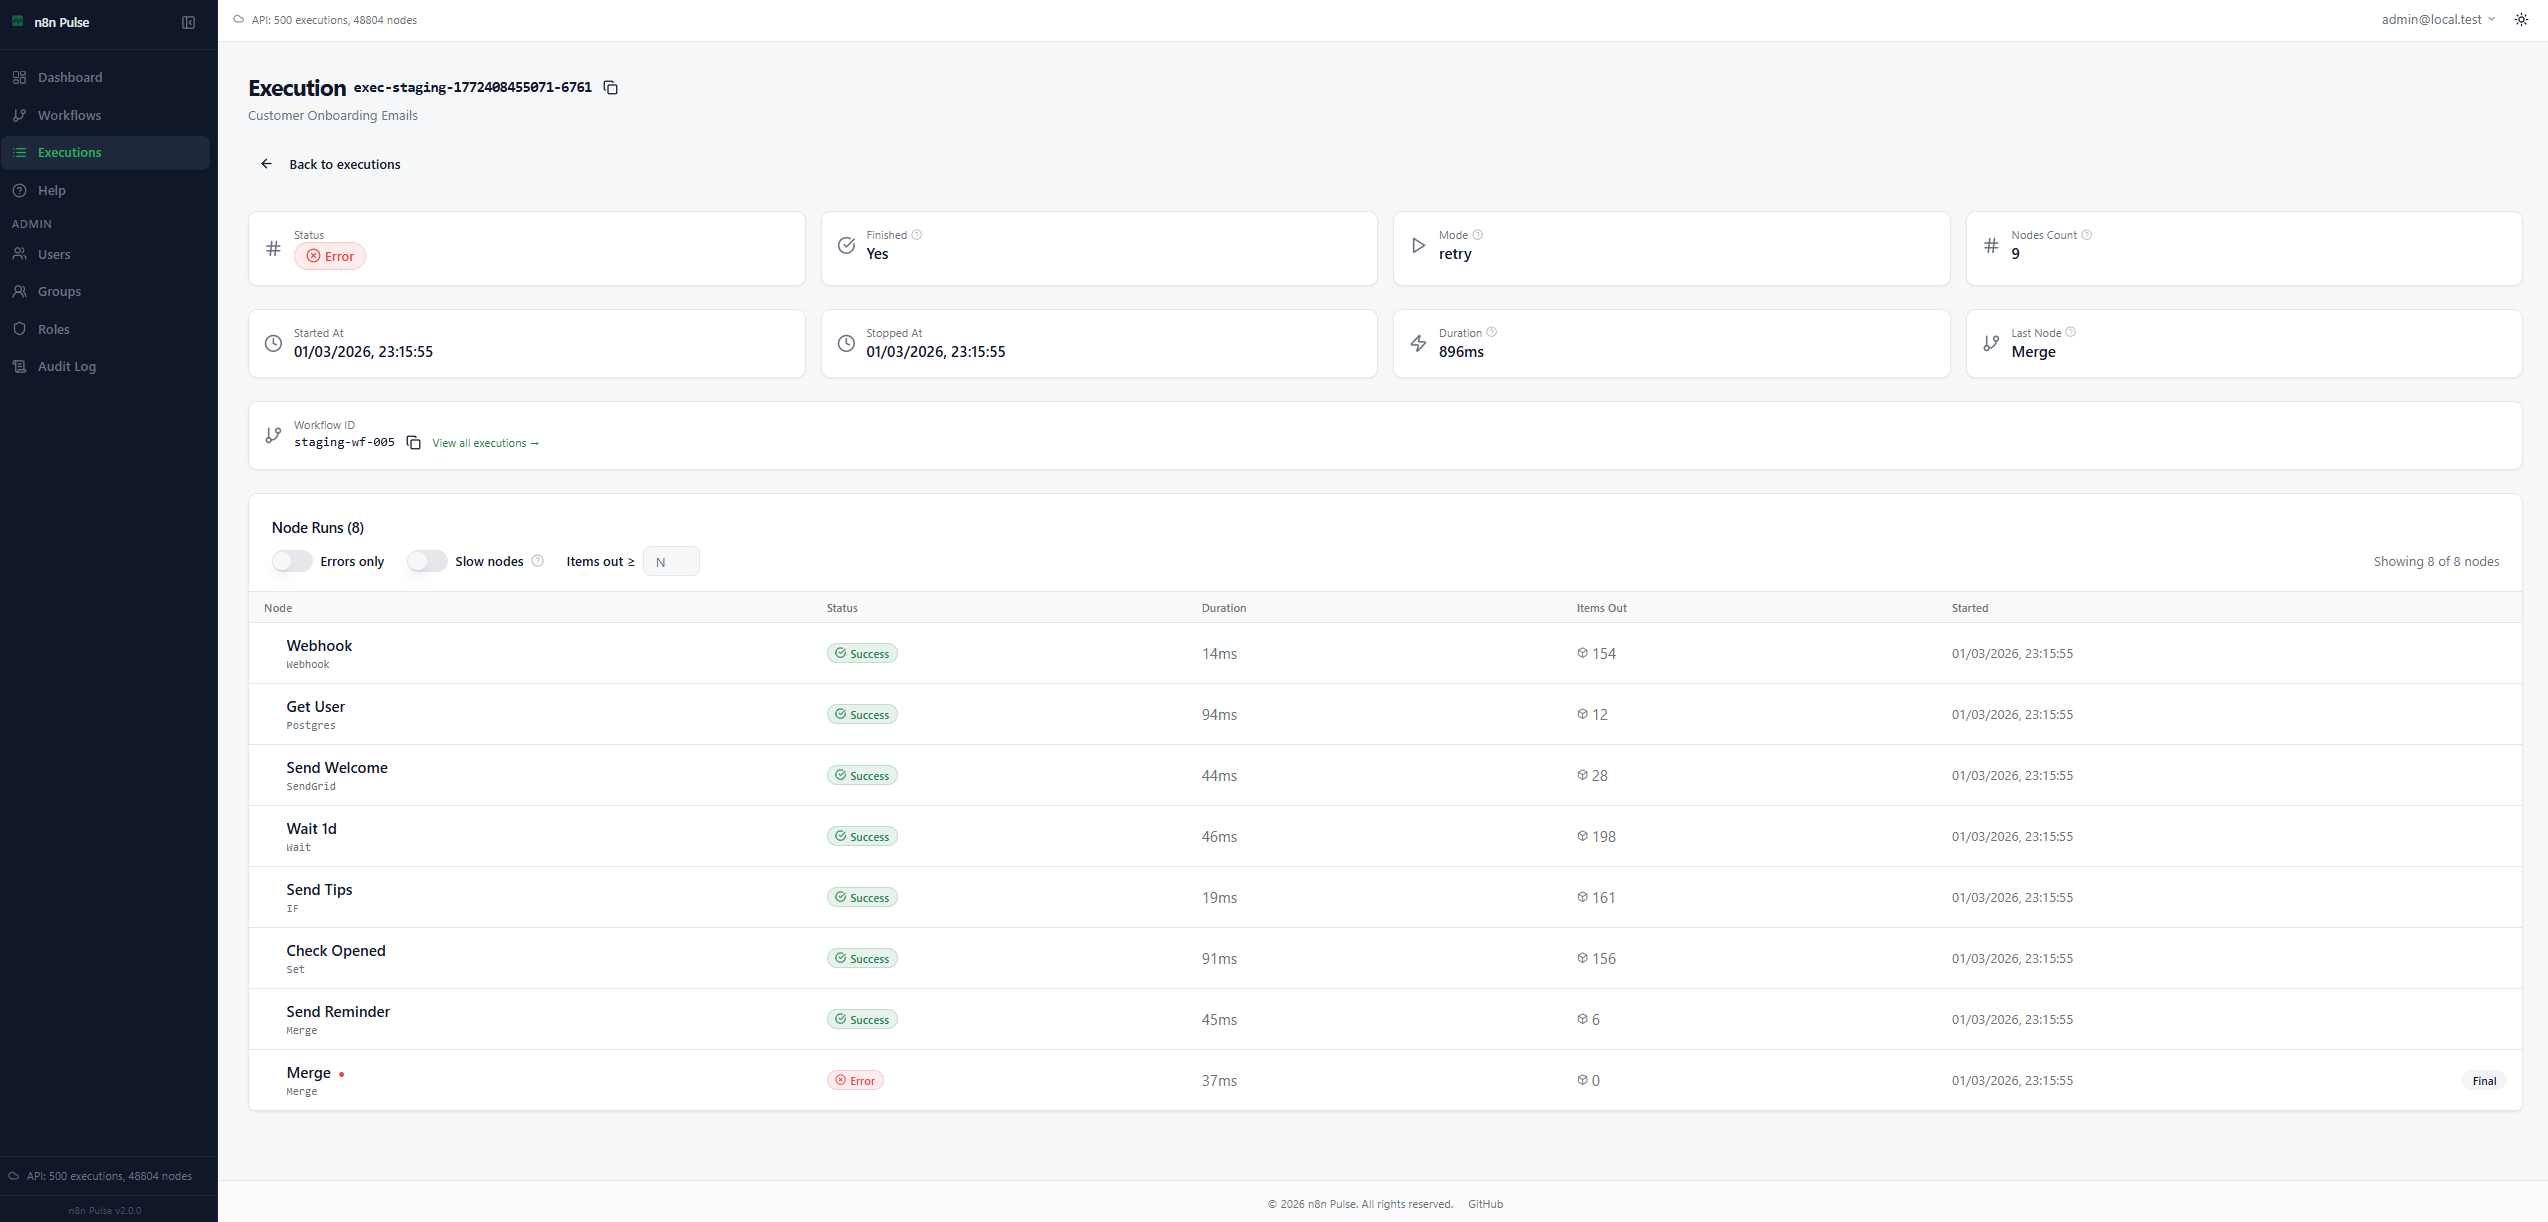
Task: Copy the execution ID icon
Action: click(611, 88)
